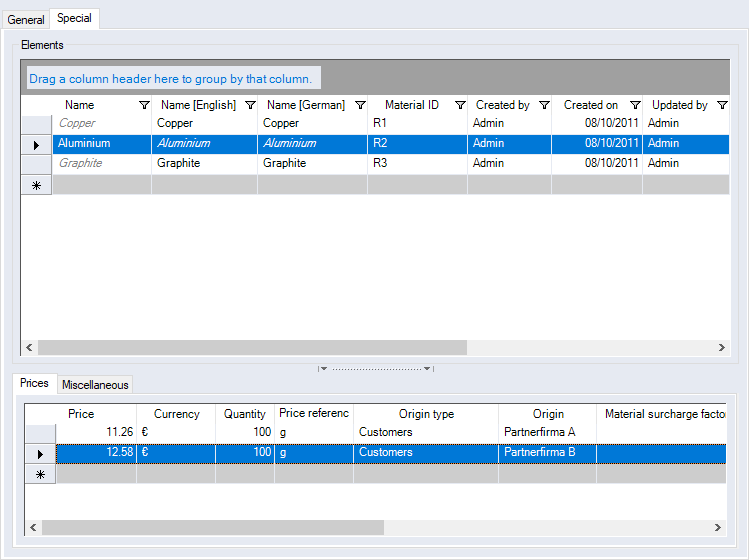Viewport: 749px width, 560px height.
Task: Switch to the General tab
Action: [x=26, y=20]
